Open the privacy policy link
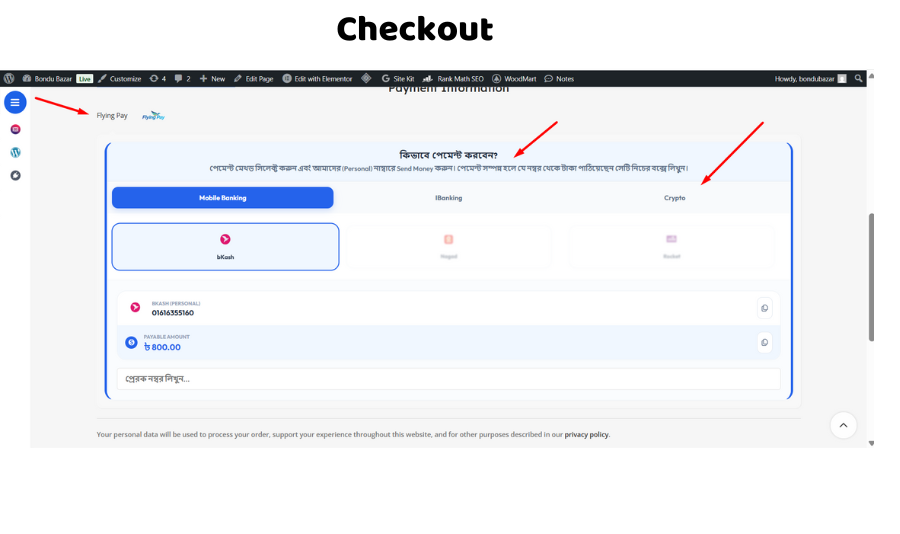The width and height of the screenshot is (900, 534). tap(587, 435)
